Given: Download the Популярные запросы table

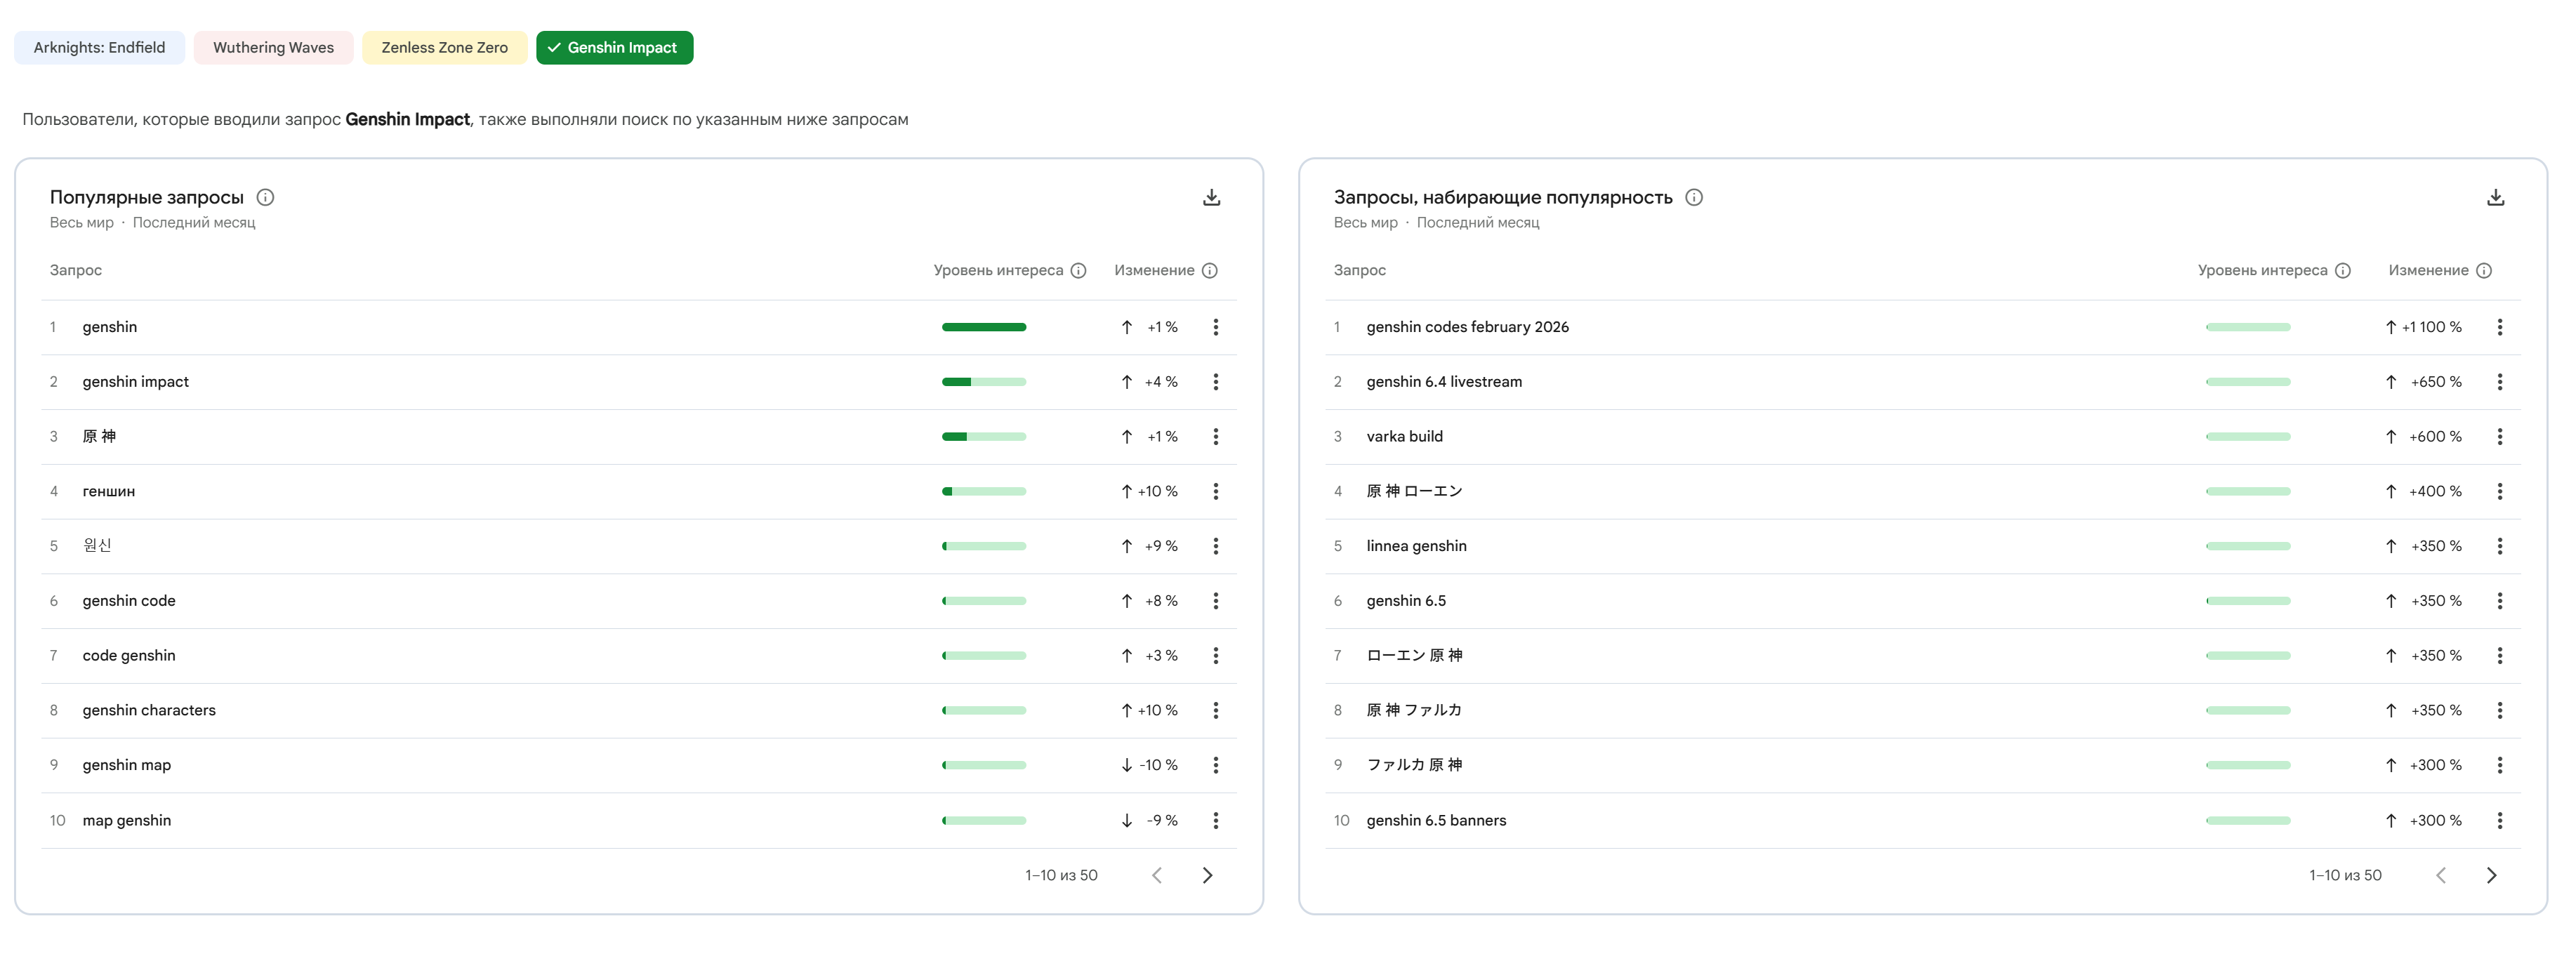Looking at the screenshot, I should (x=1211, y=197).
